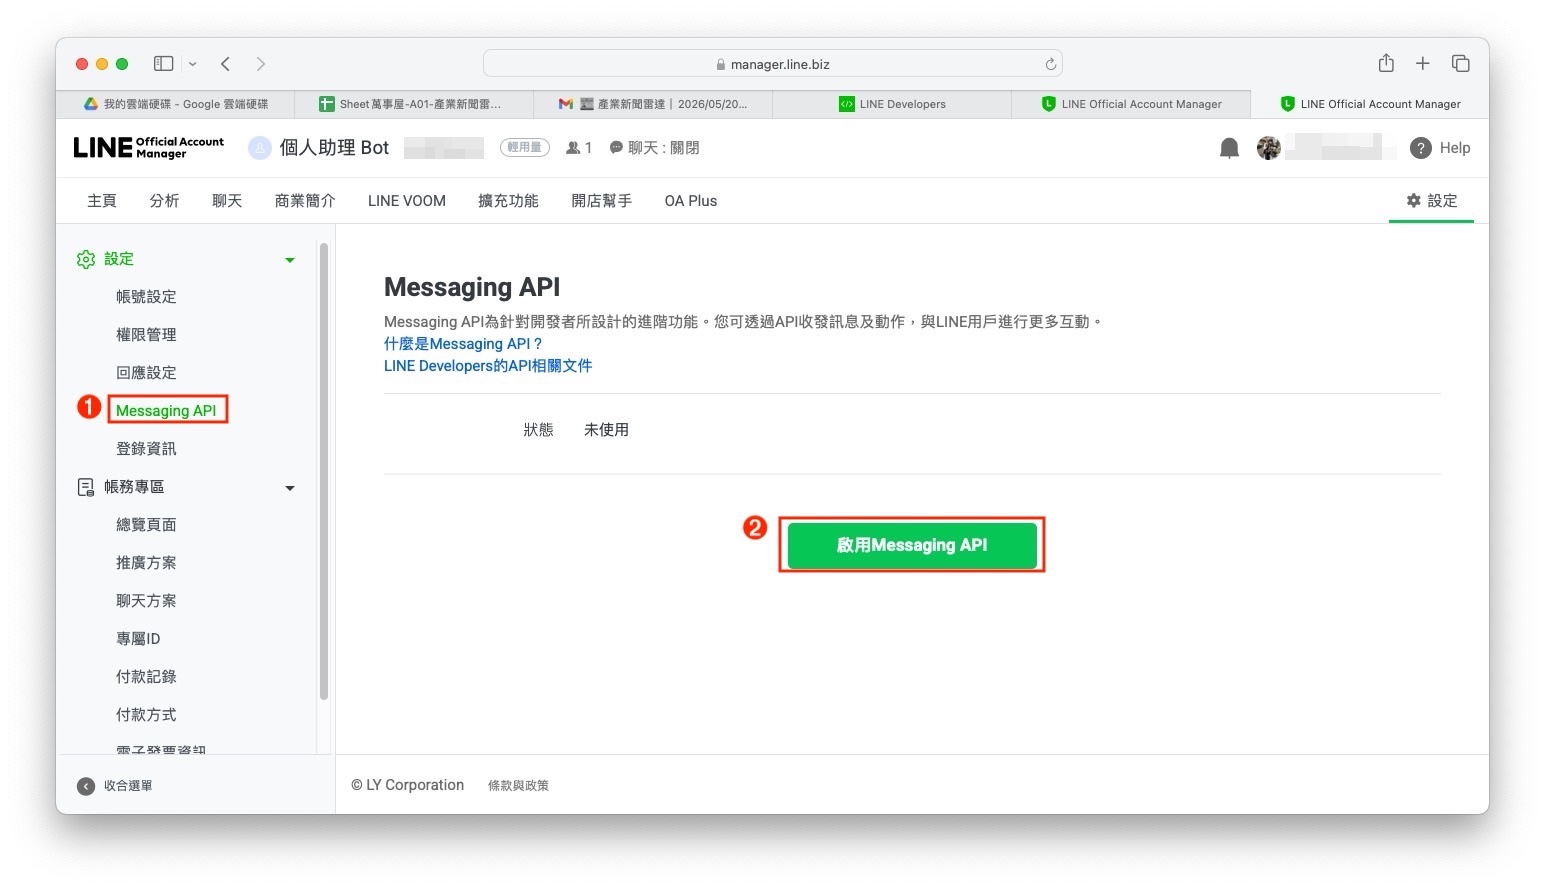Select 回應設定 in the sidebar
Image resolution: width=1545 pixels, height=888 pixels.
click(x=146, y=373)
